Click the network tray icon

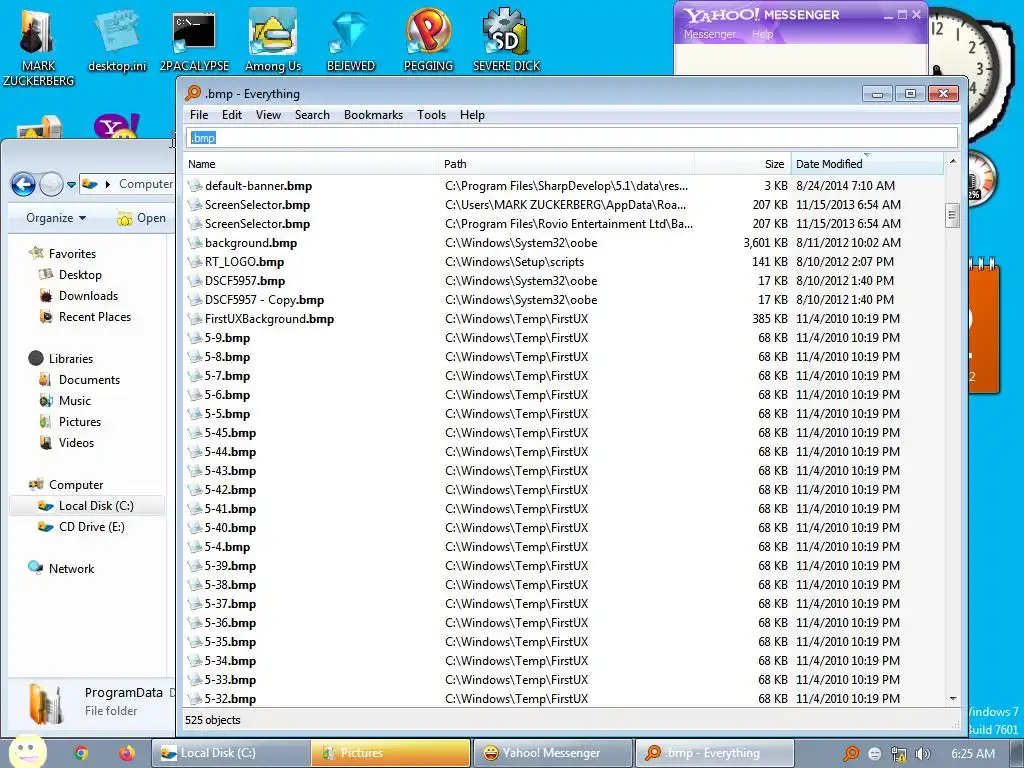899,754
